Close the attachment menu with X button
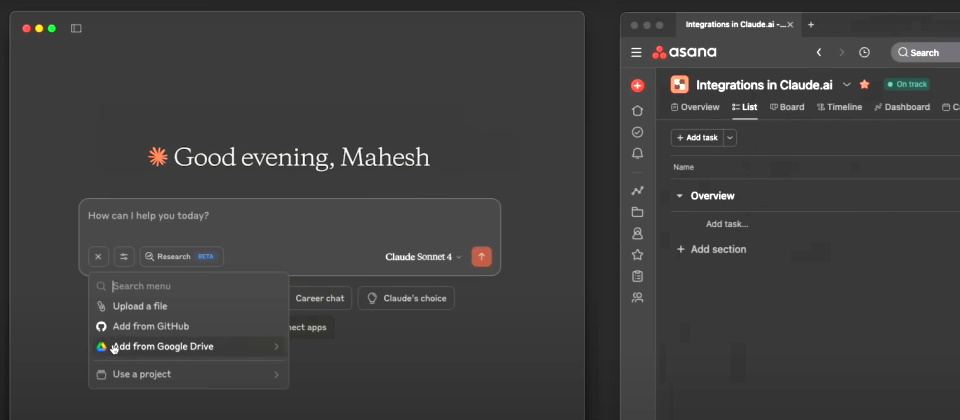 (98, 257)
